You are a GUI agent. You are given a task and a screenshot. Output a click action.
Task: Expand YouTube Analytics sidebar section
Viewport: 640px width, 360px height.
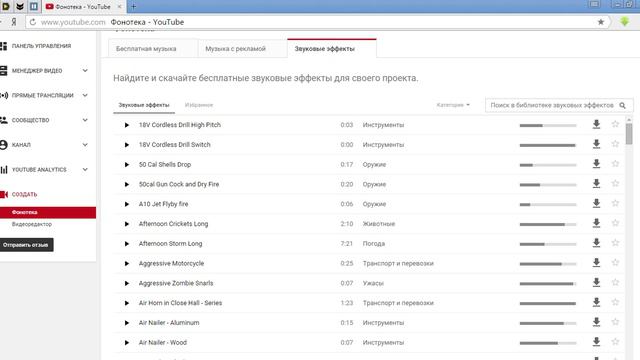coord(85,169)
